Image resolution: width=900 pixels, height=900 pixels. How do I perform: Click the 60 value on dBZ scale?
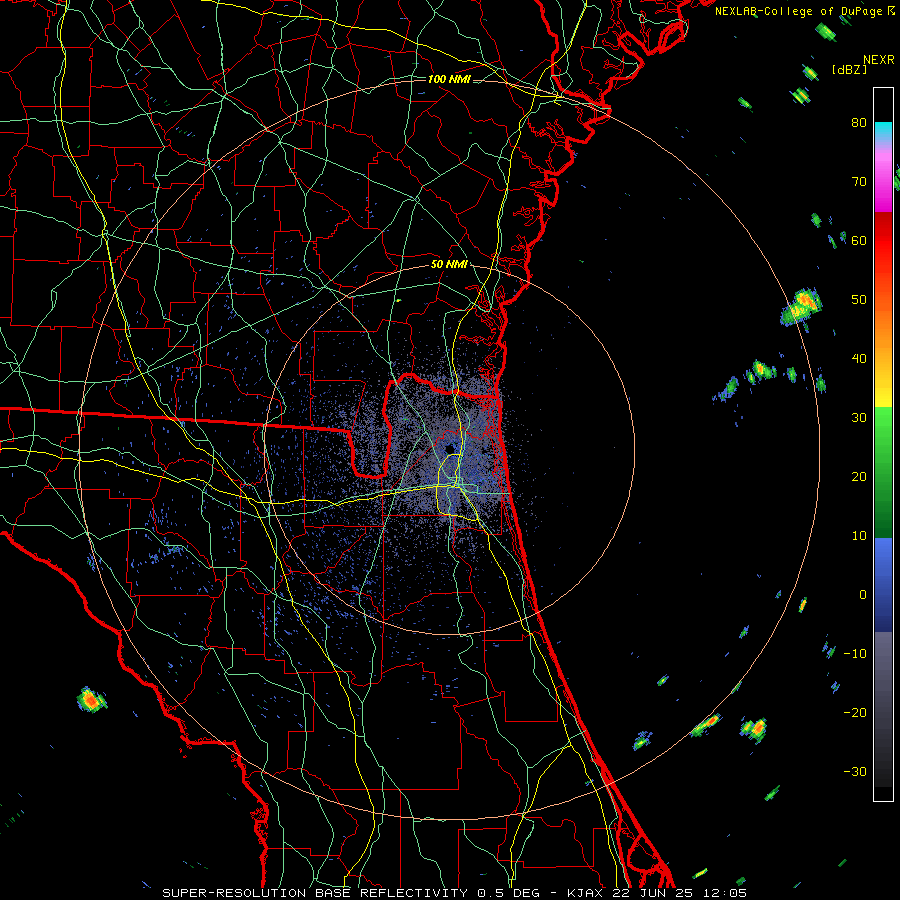coord(859,241)
